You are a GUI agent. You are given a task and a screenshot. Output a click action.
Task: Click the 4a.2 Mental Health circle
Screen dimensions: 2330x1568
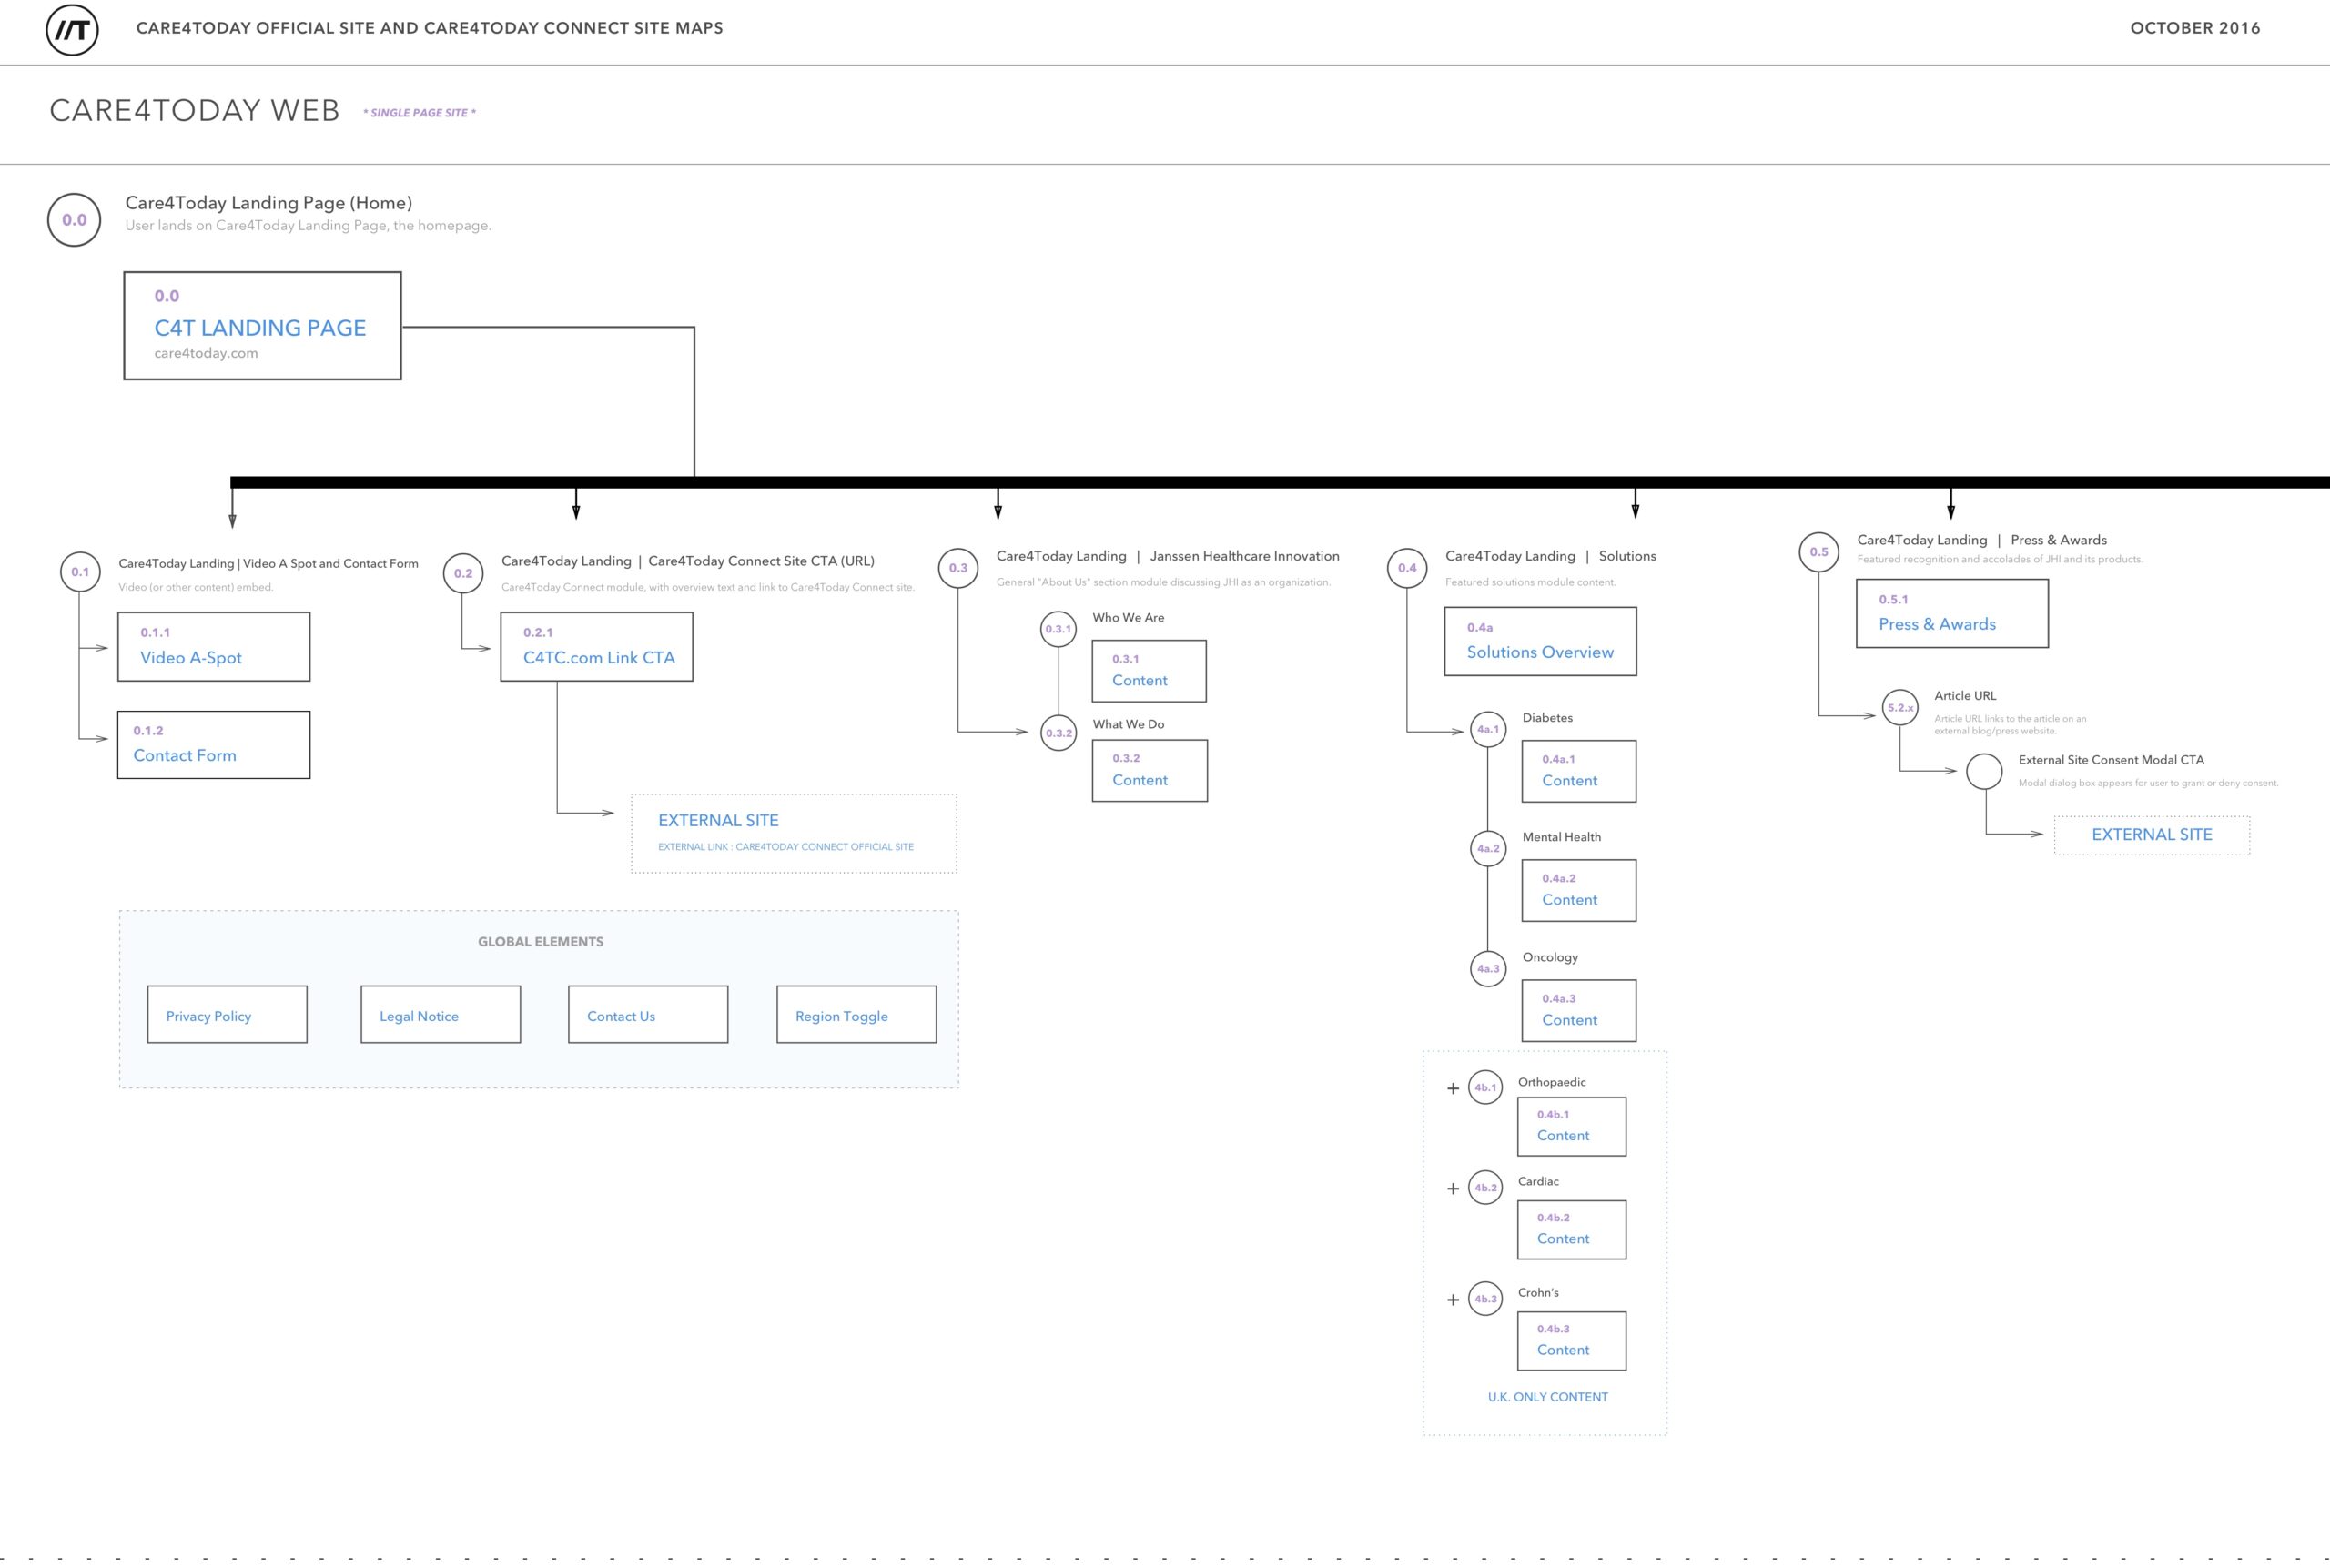[1488, 849]
